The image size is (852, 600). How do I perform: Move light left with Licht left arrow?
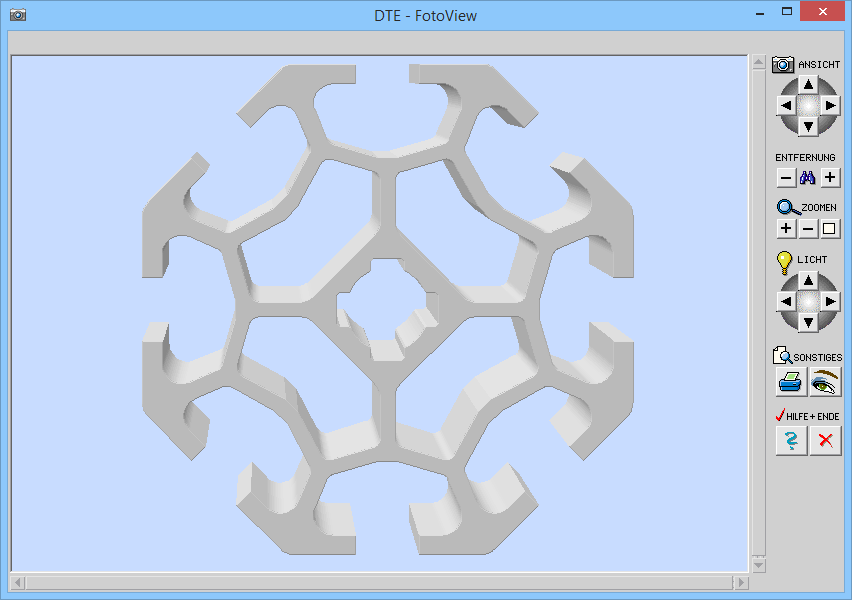786,301
